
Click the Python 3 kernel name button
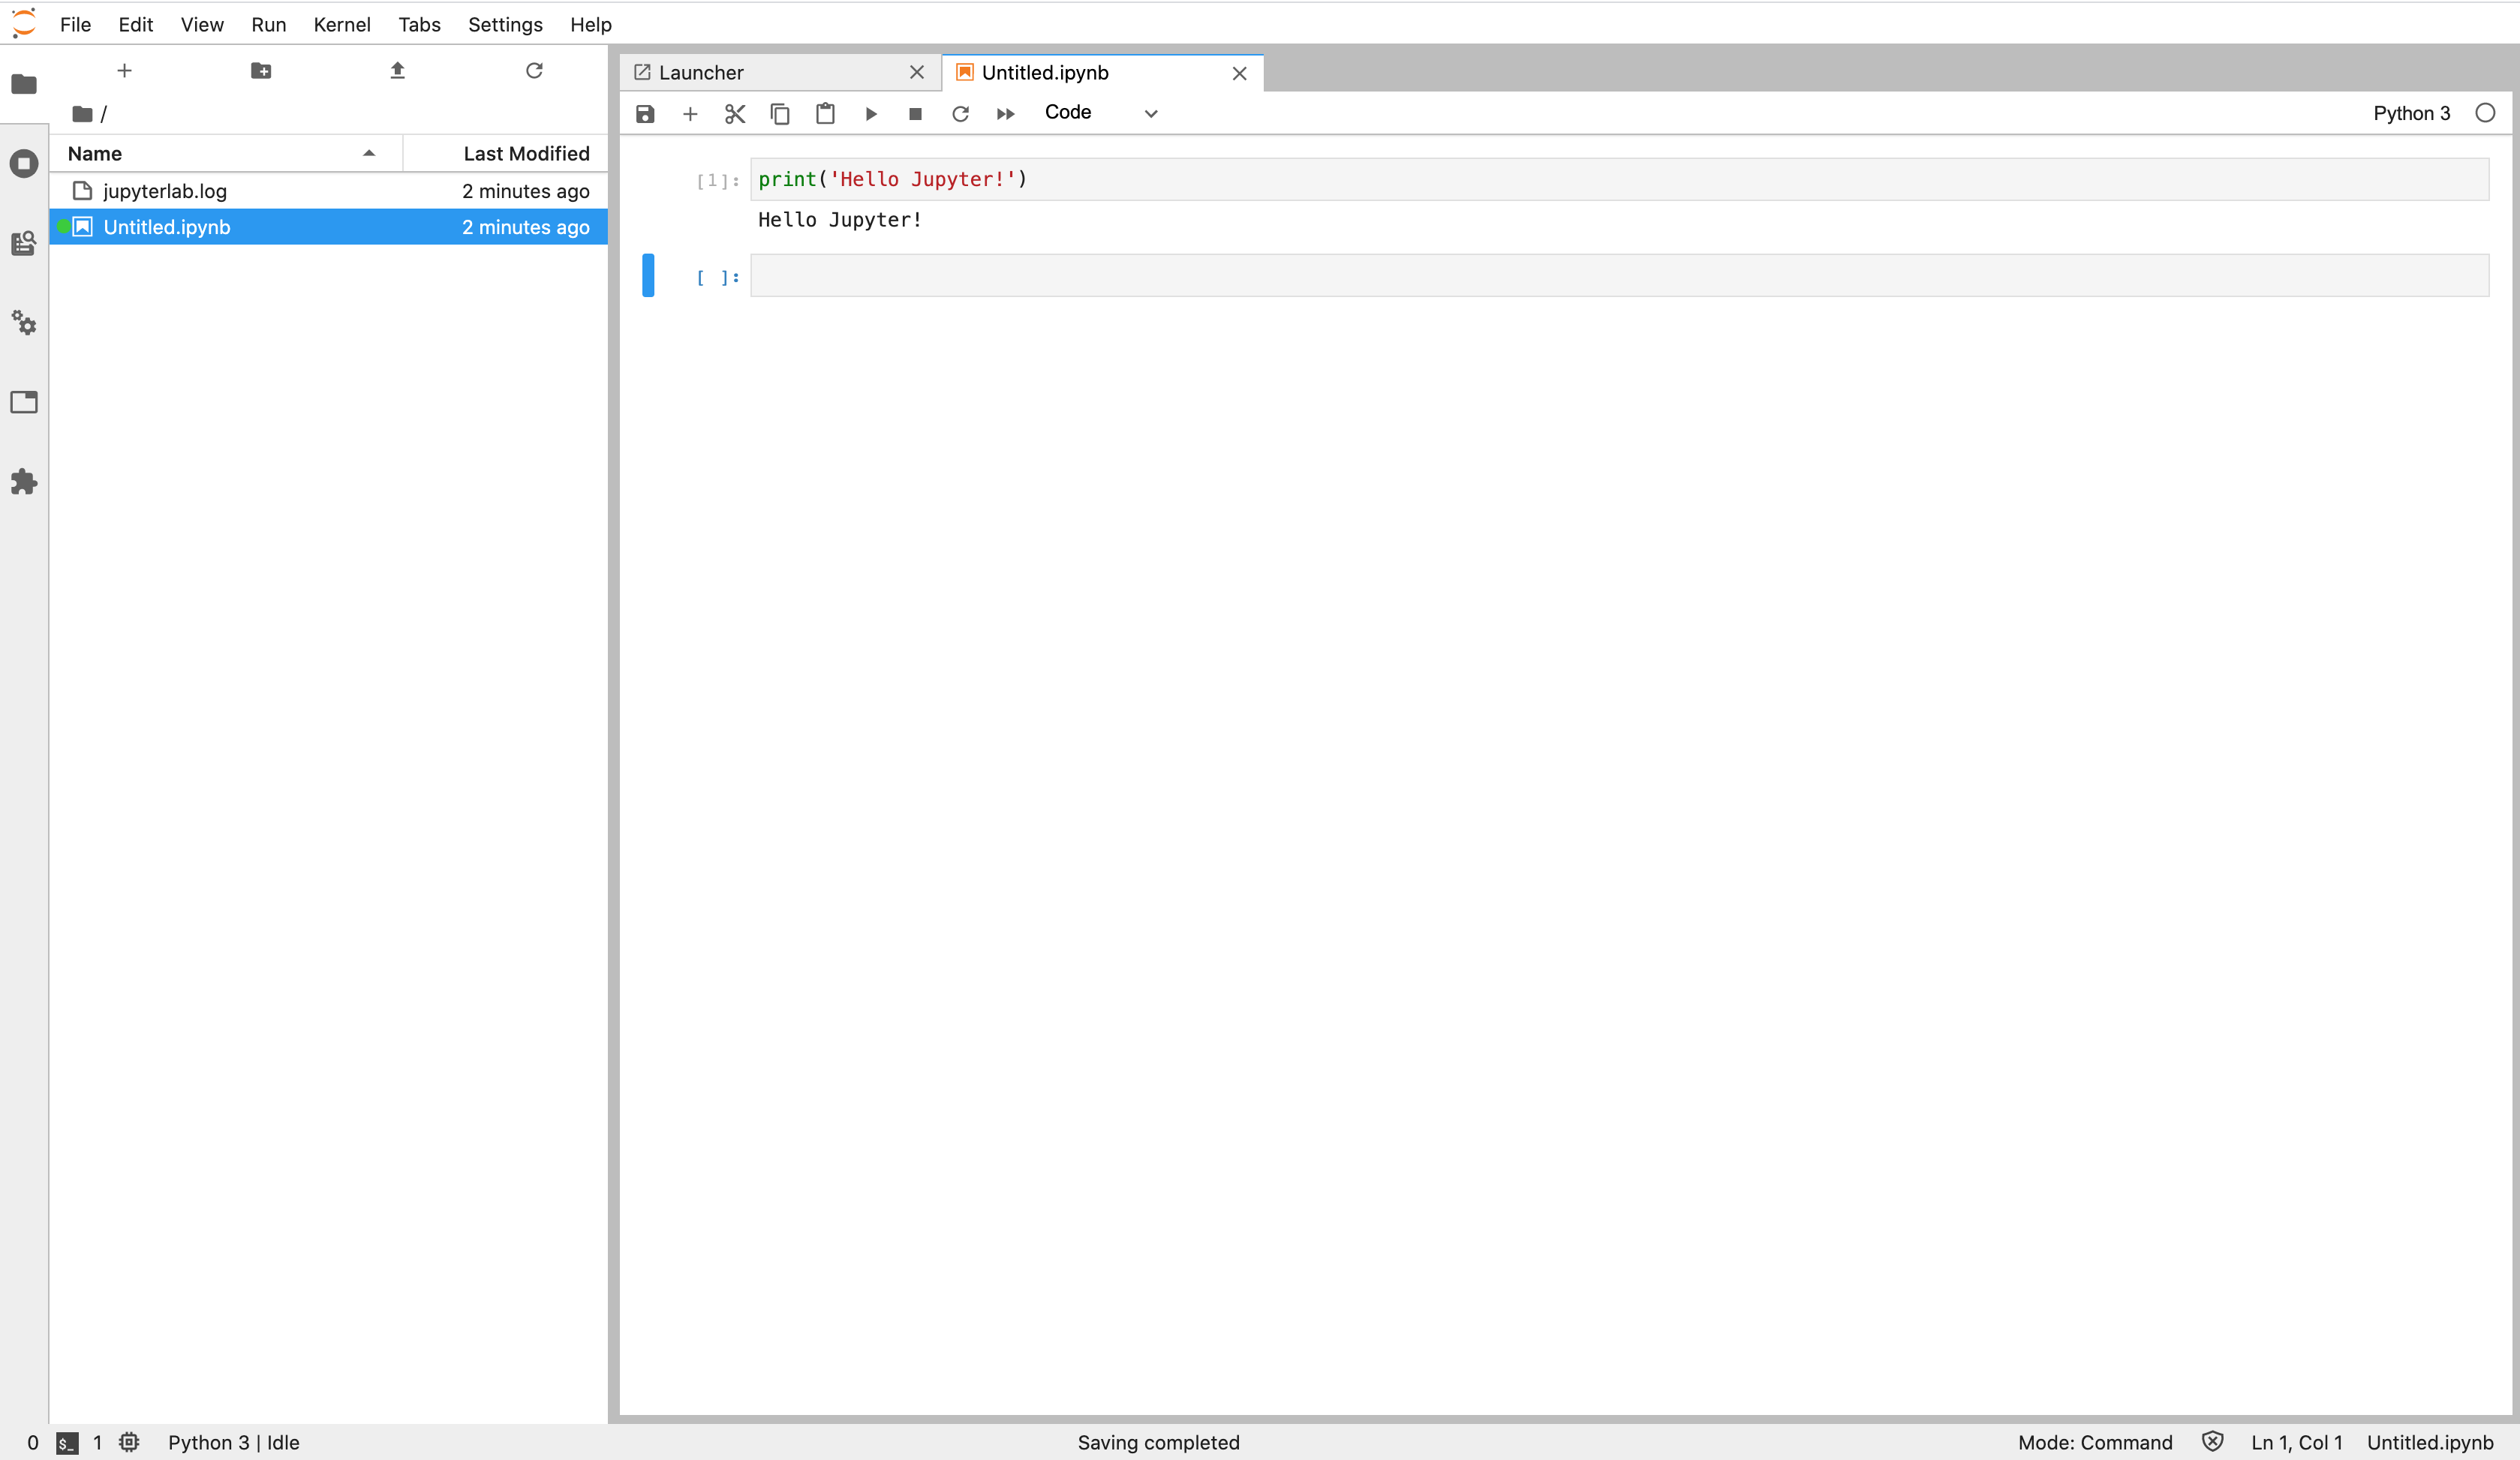pyautogui.click(x=2411, y=113)
